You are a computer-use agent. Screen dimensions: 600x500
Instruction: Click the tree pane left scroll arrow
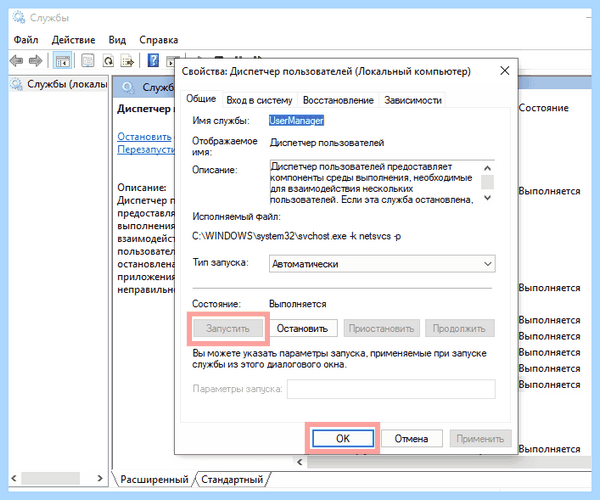(14, 478)
